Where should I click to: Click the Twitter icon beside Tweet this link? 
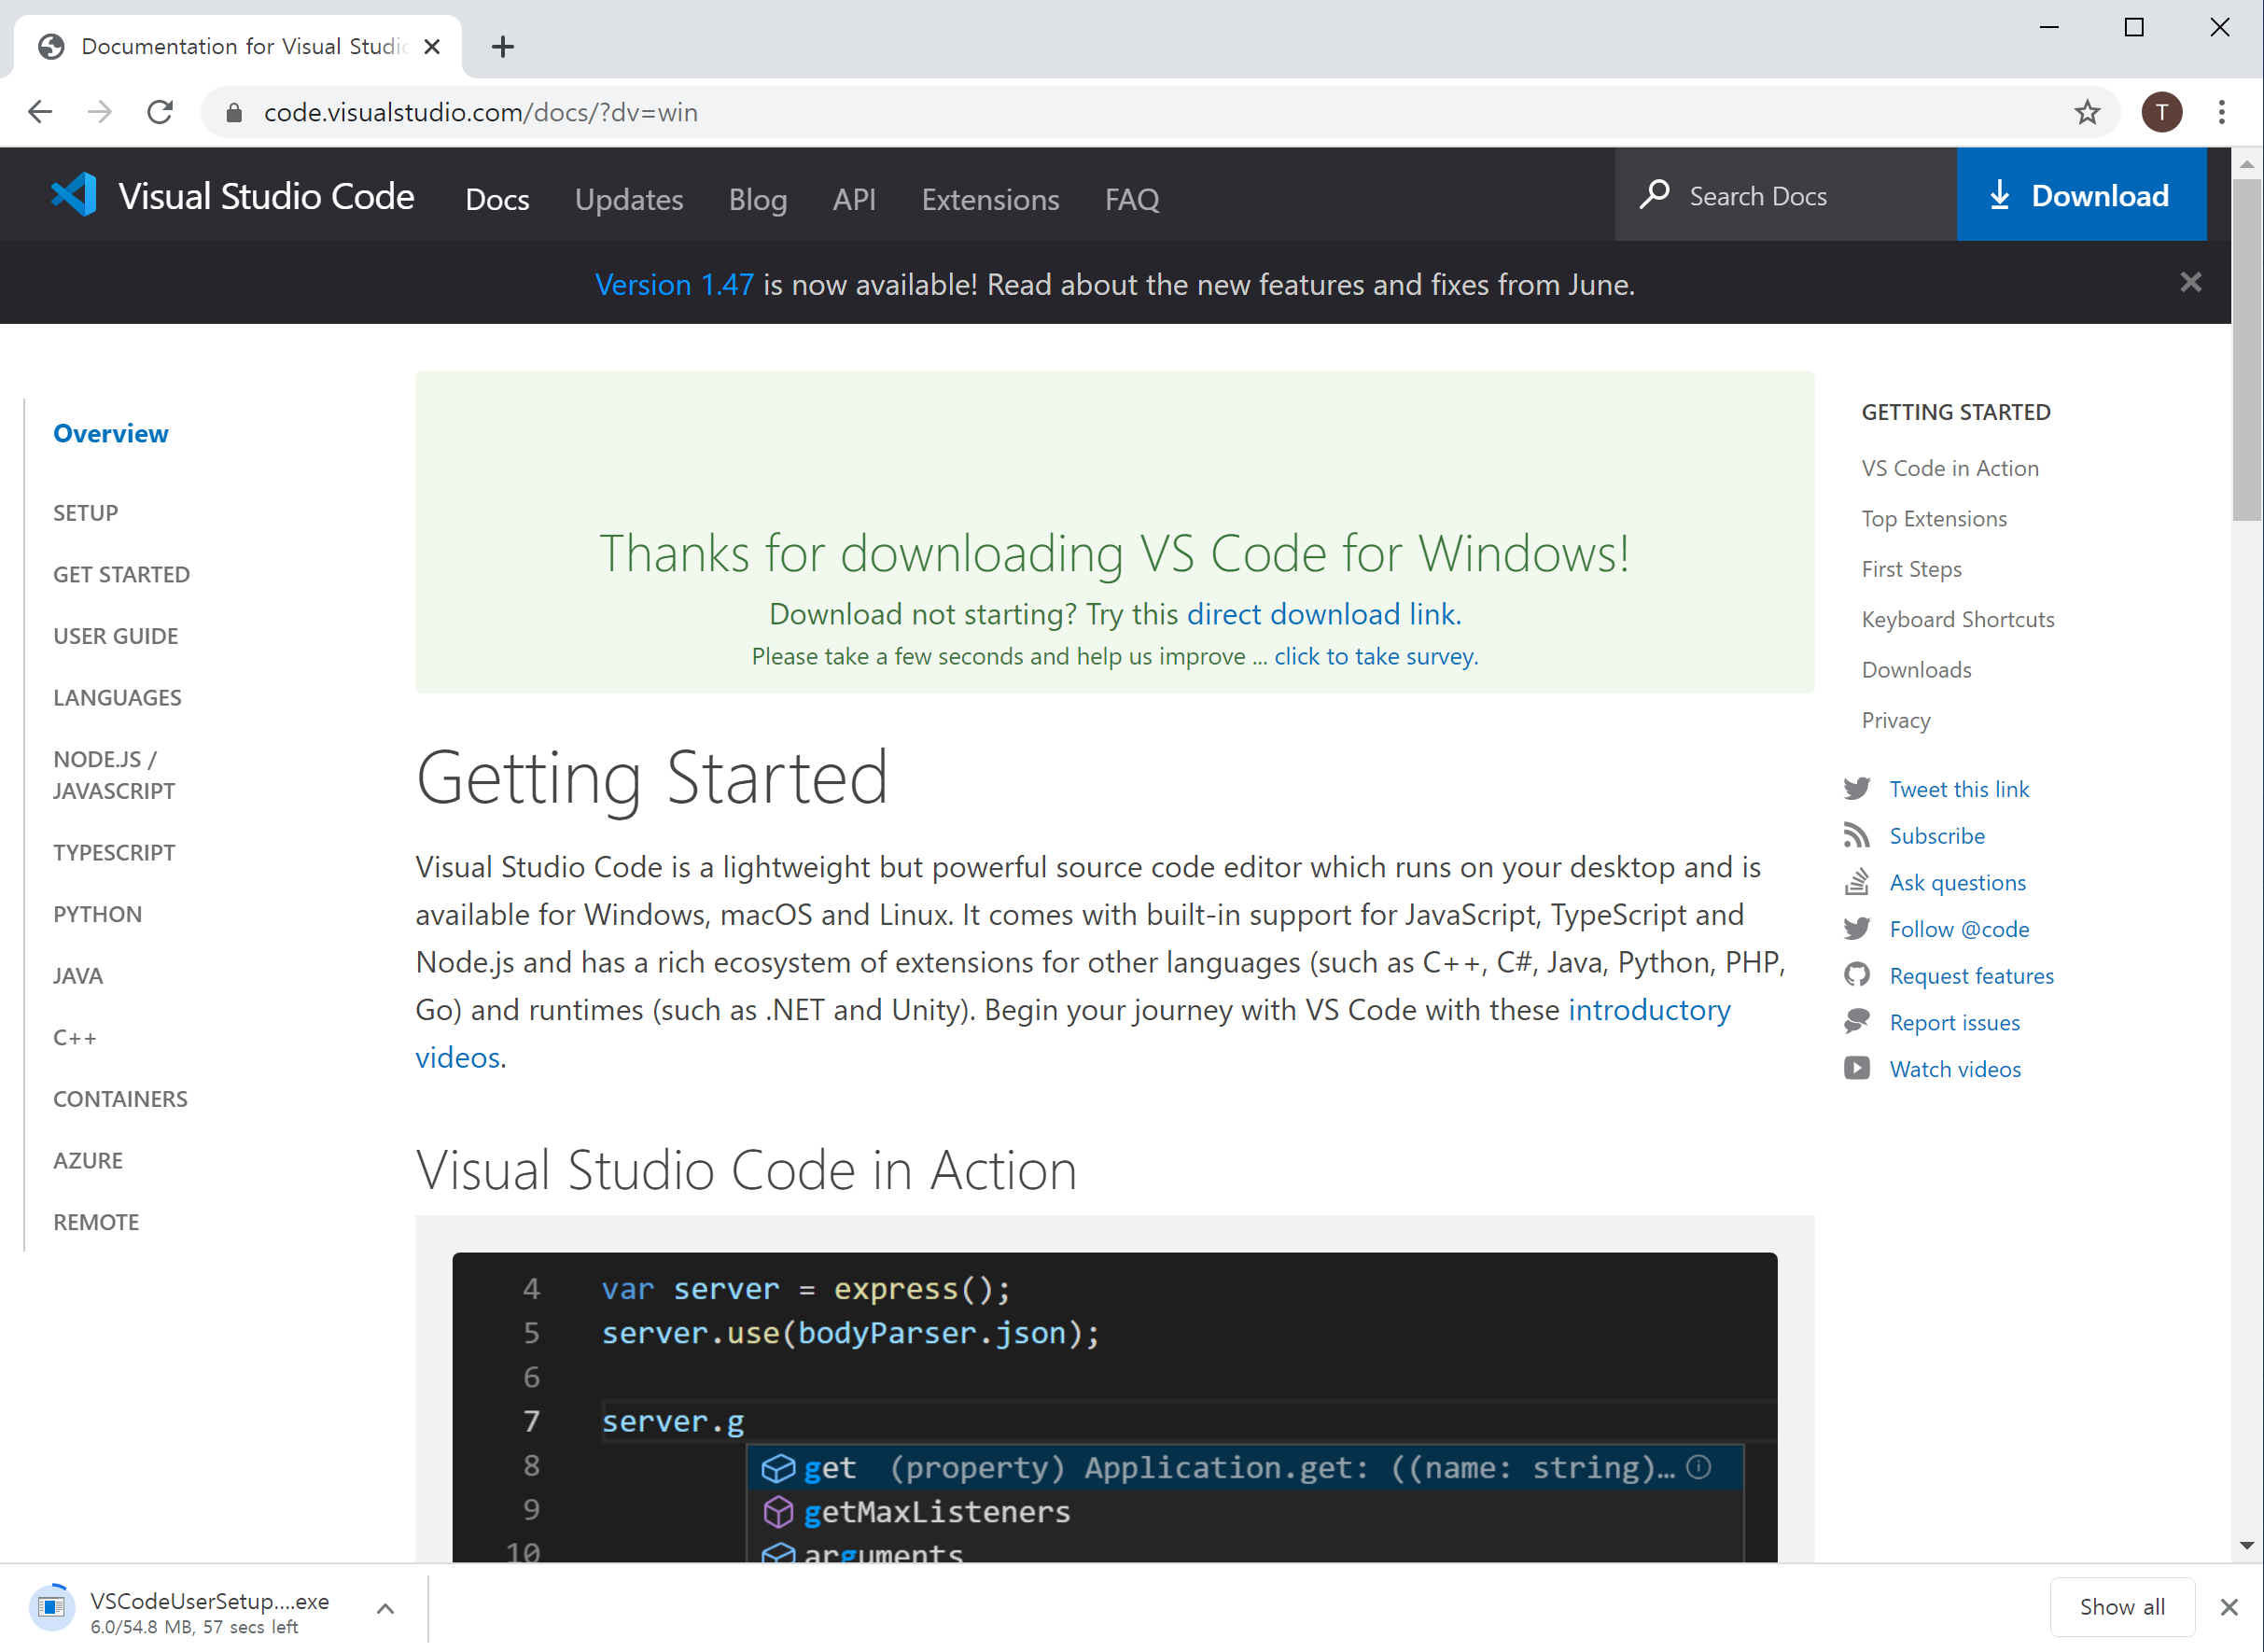click(1857, 789)
